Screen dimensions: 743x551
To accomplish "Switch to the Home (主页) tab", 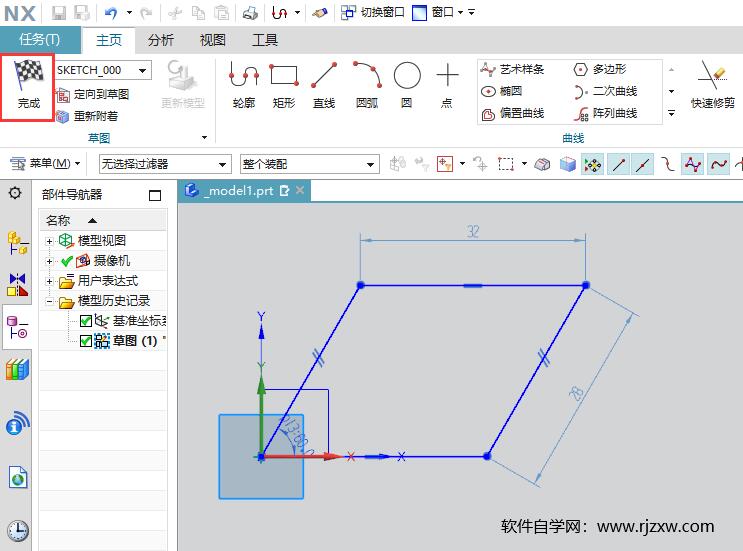I will pos(109,40).
